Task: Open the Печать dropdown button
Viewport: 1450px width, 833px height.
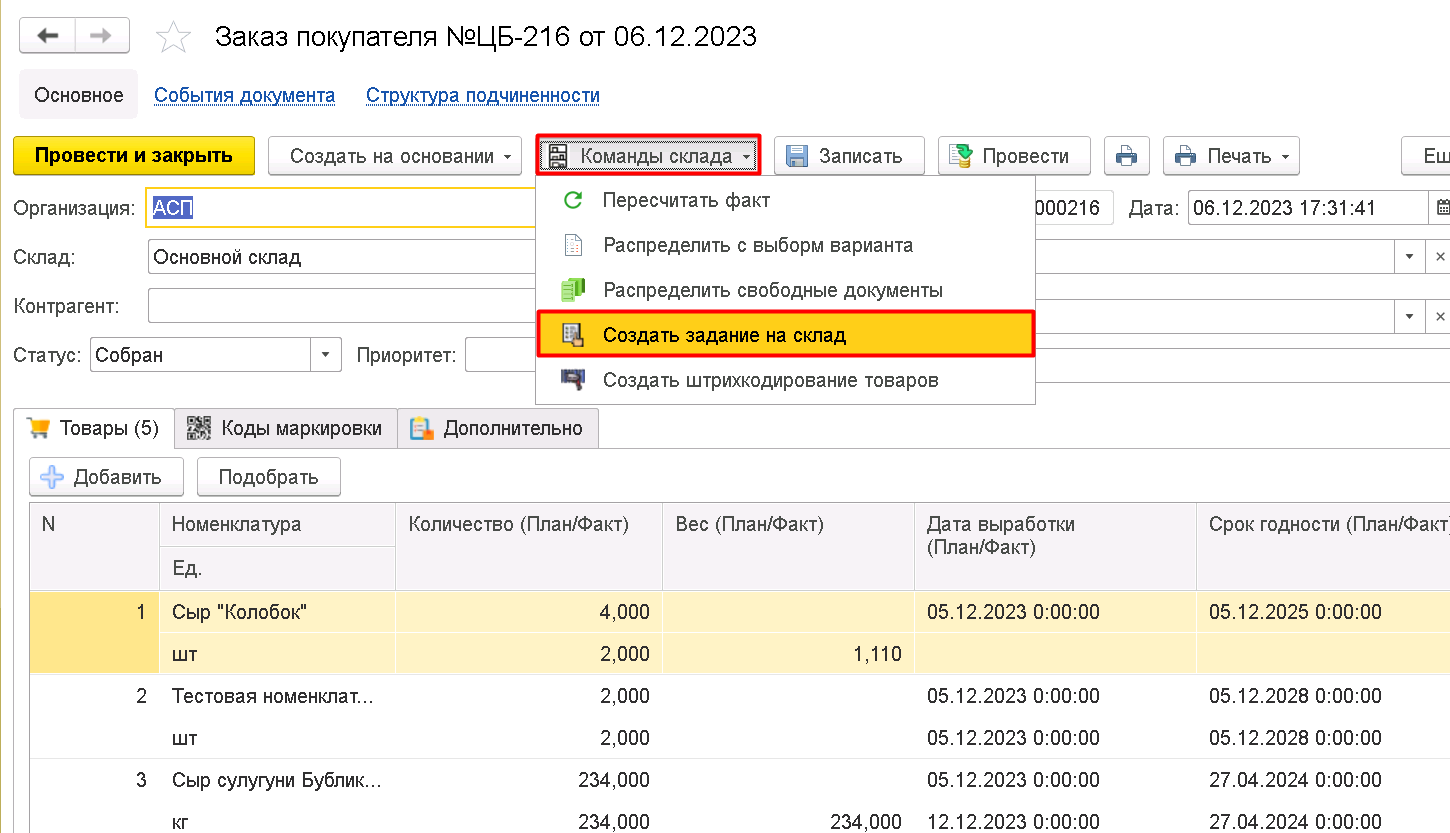Action: pyautogui.click(x=1231, y=156)
